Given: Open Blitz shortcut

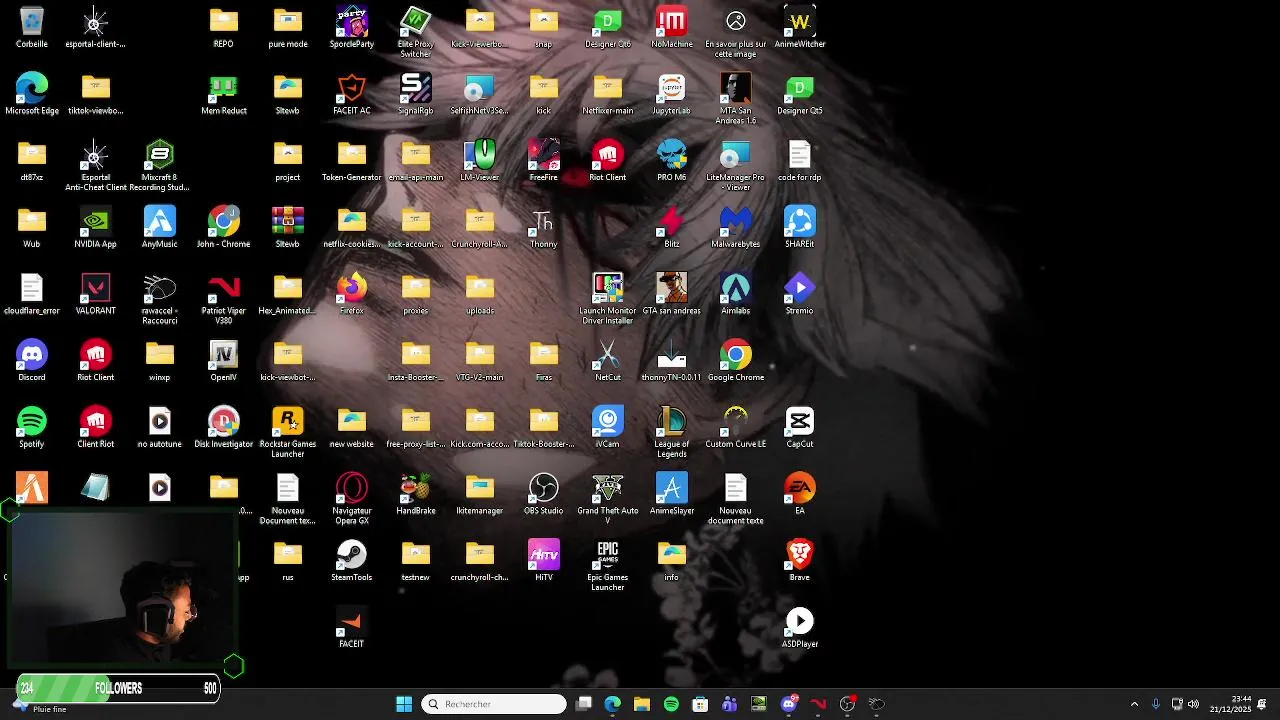Looking at the screenshot, I should [x=672, y=228].
